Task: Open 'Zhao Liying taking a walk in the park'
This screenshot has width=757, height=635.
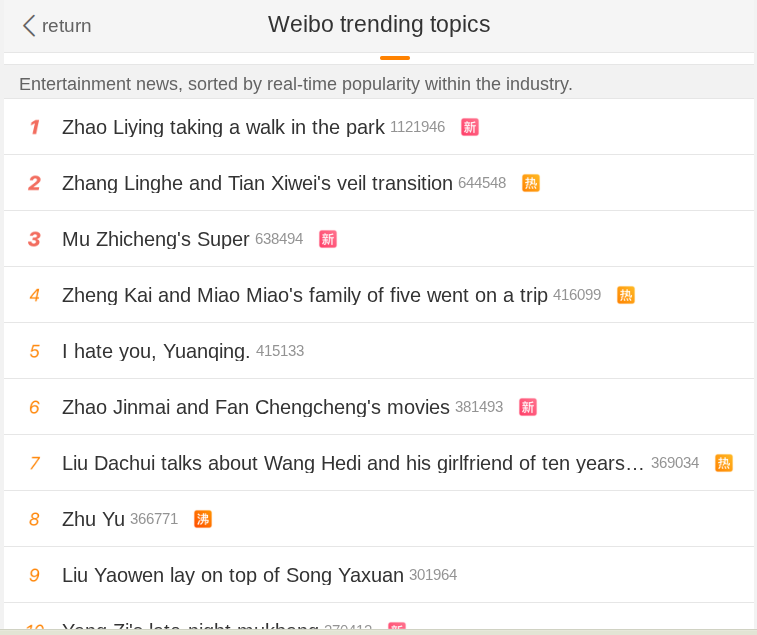Action: click(223, 127)
